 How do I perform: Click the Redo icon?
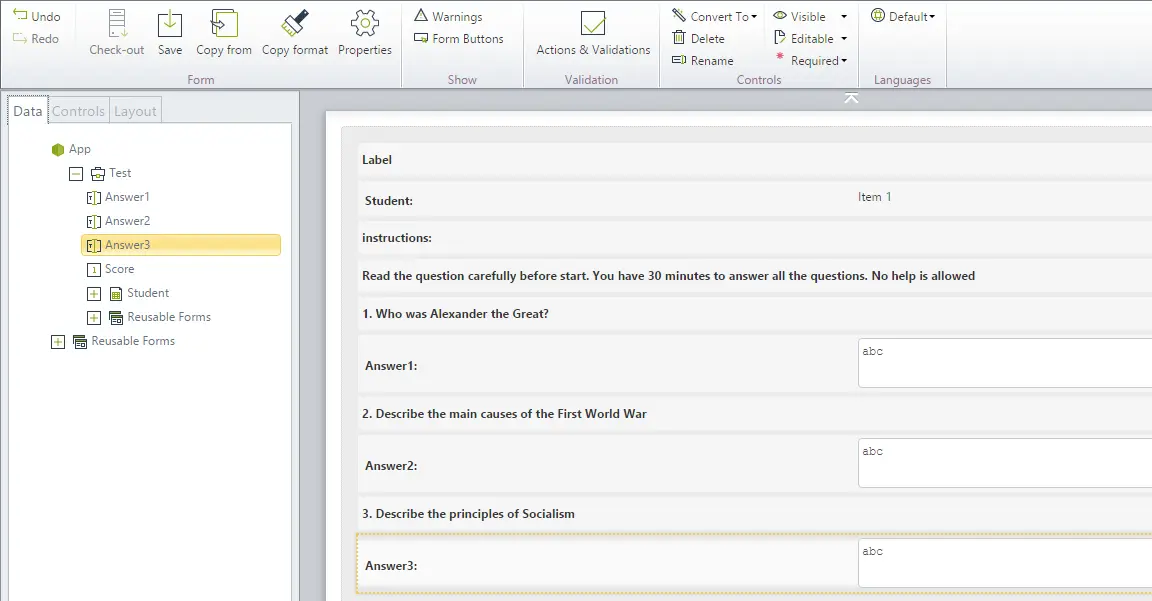[x=20, y=38]
